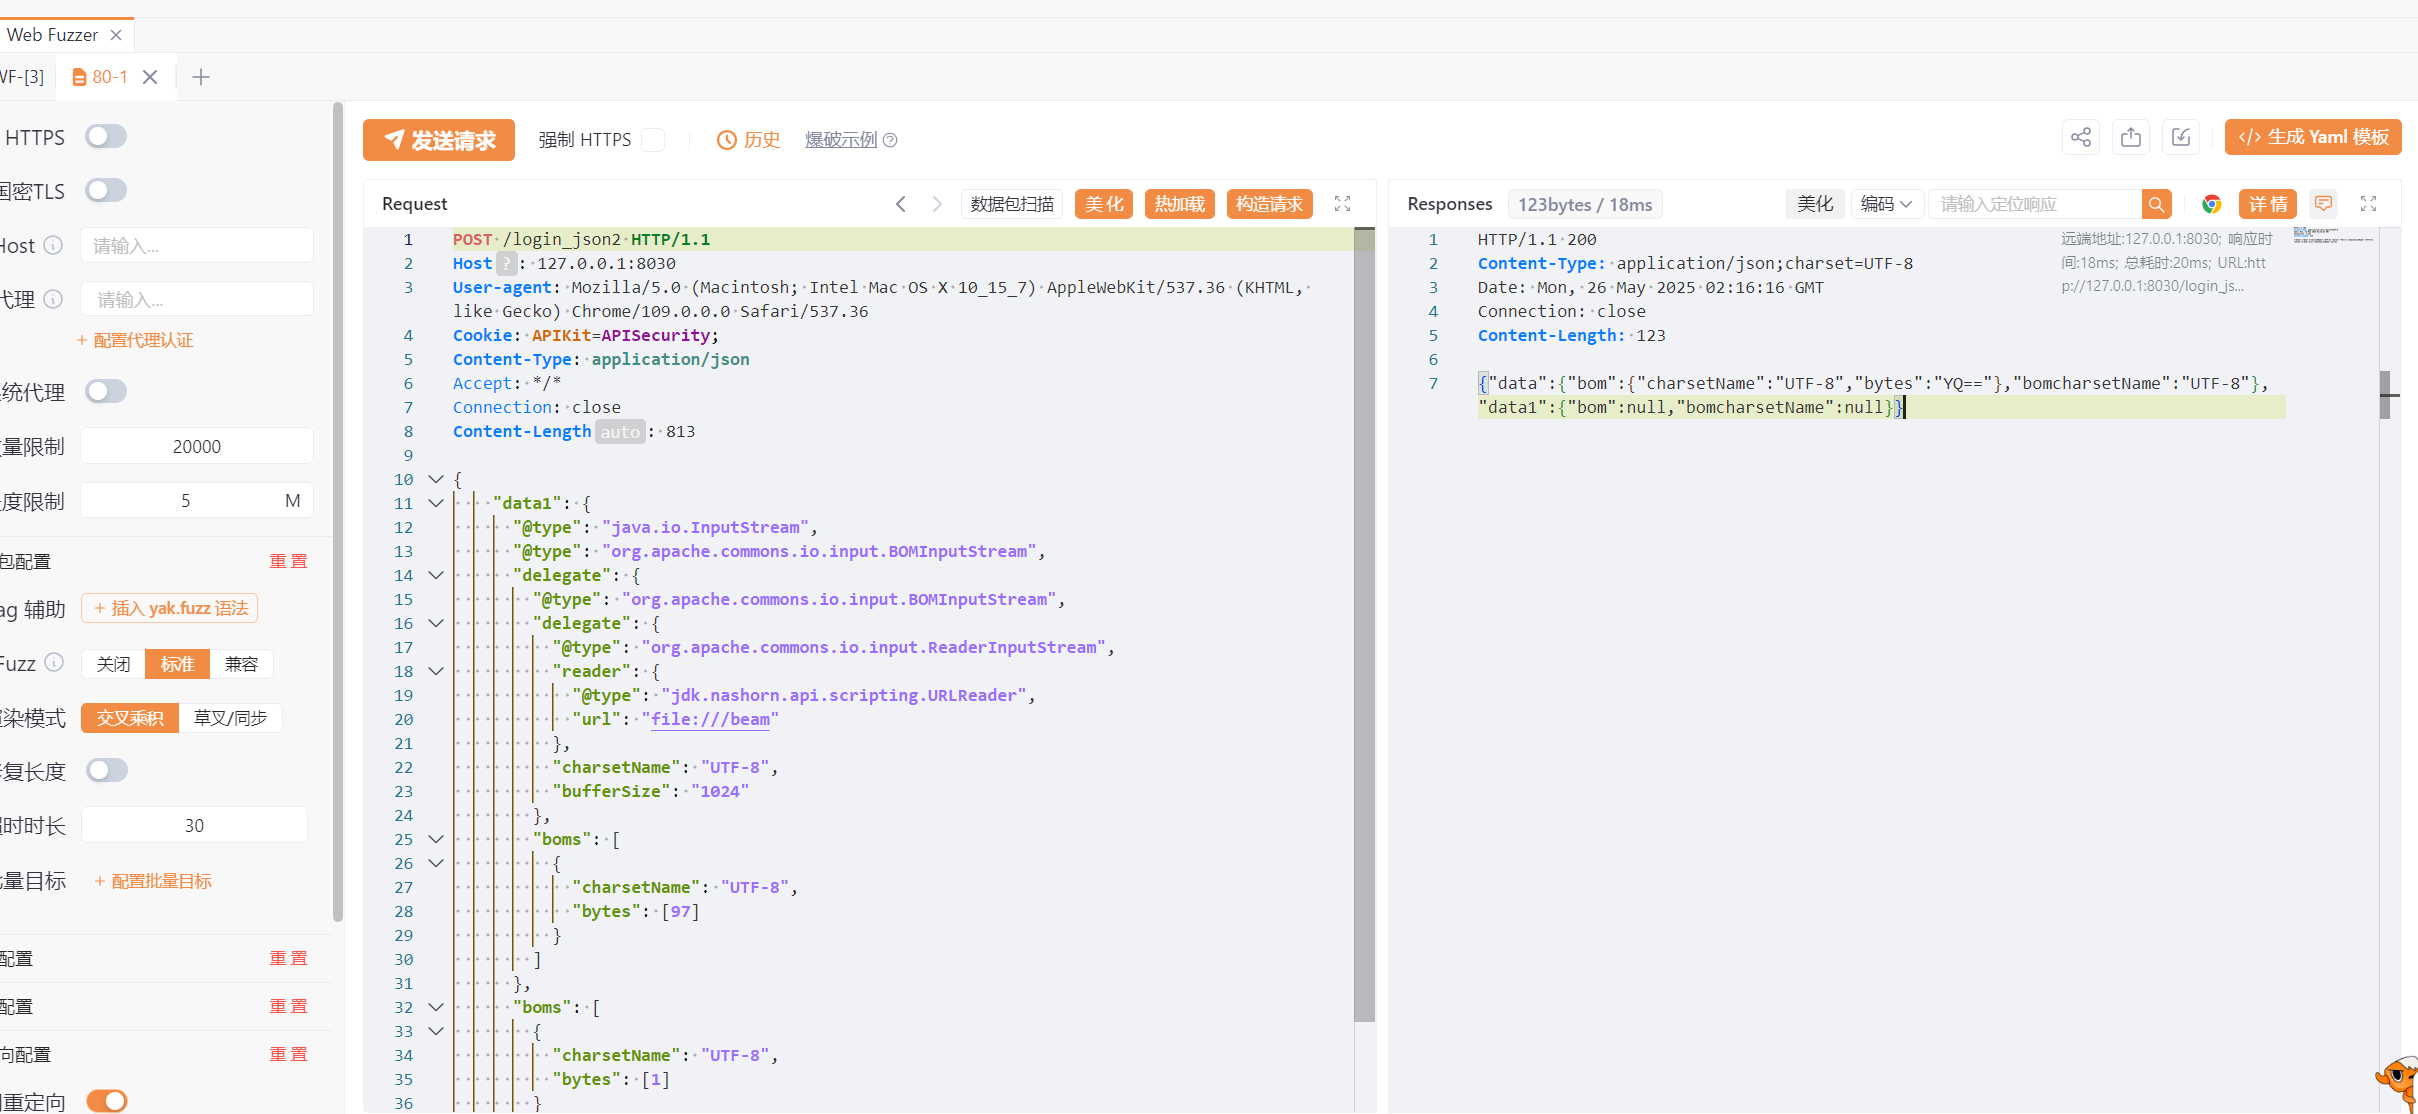
Task: Open response in Chrome browser icon
Action: [x=2212, y=204]
